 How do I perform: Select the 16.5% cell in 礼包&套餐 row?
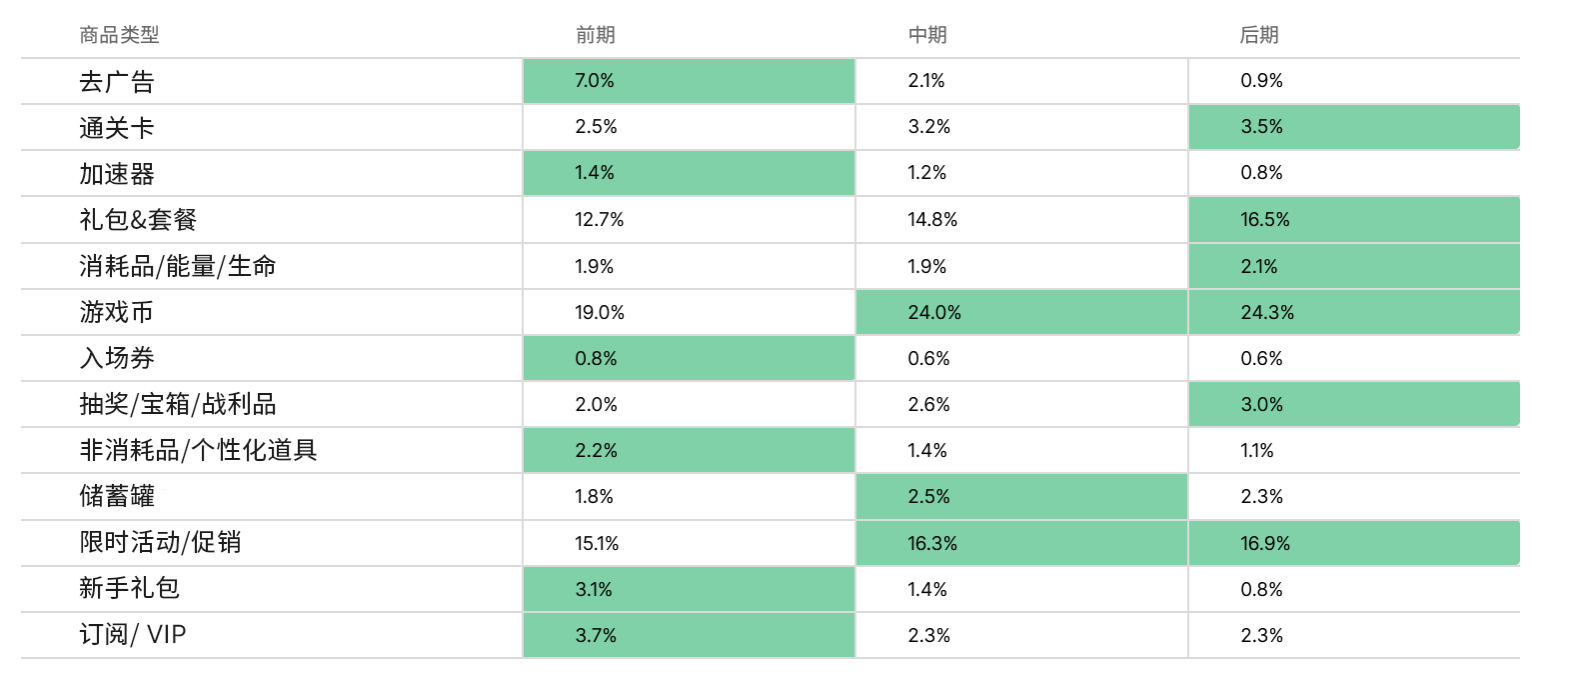tap(1354, 220)
